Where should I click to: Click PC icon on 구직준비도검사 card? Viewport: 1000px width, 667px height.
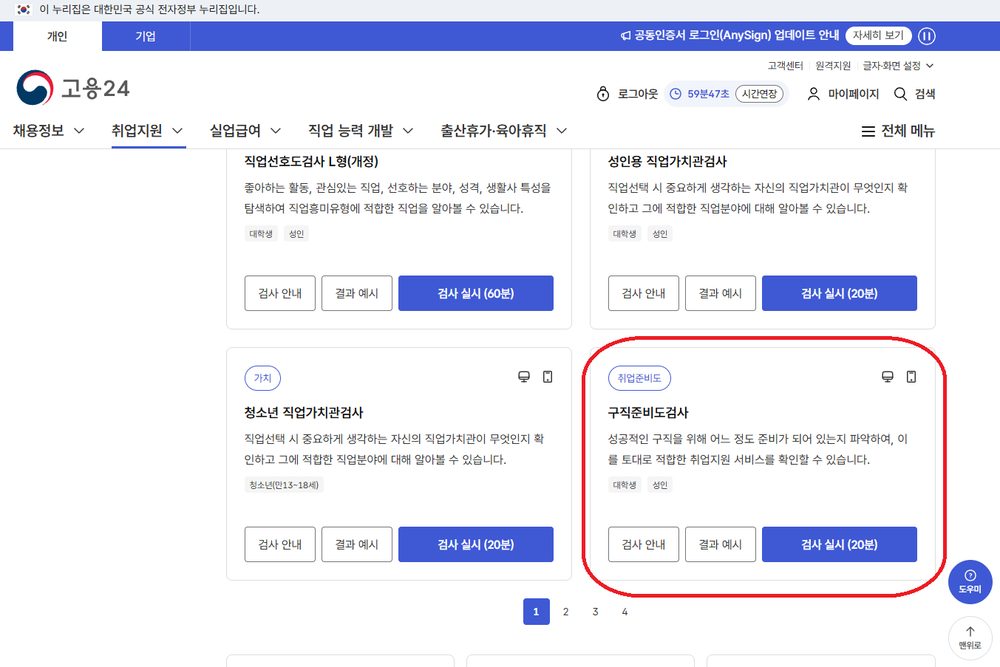(x=887, y=377)
